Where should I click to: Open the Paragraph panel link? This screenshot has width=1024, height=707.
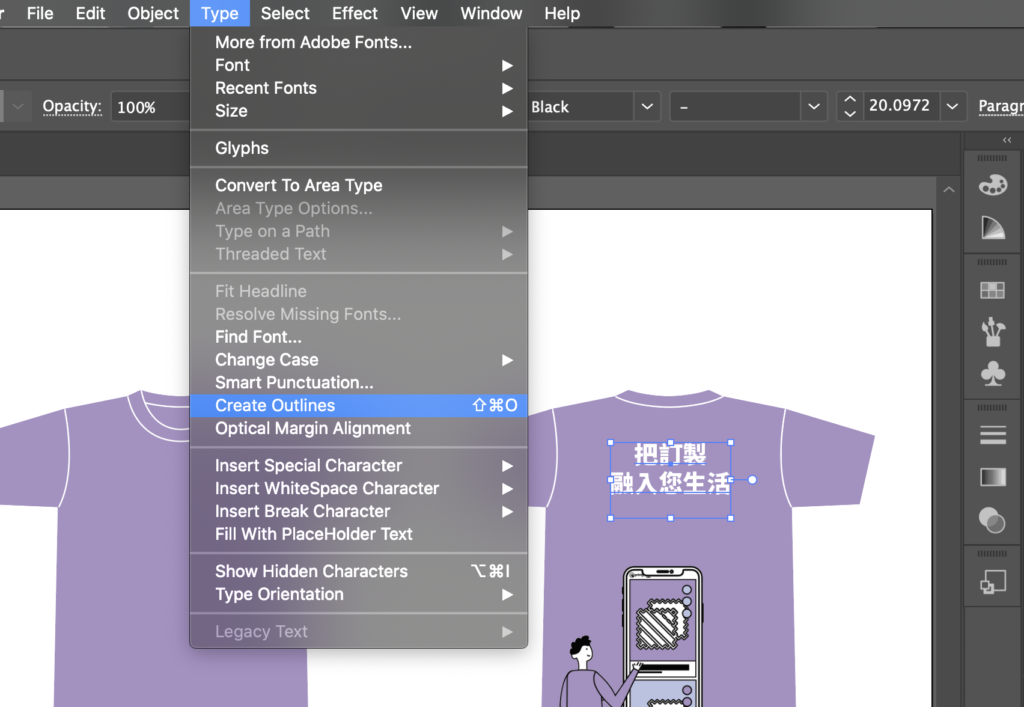(1000, 106)
